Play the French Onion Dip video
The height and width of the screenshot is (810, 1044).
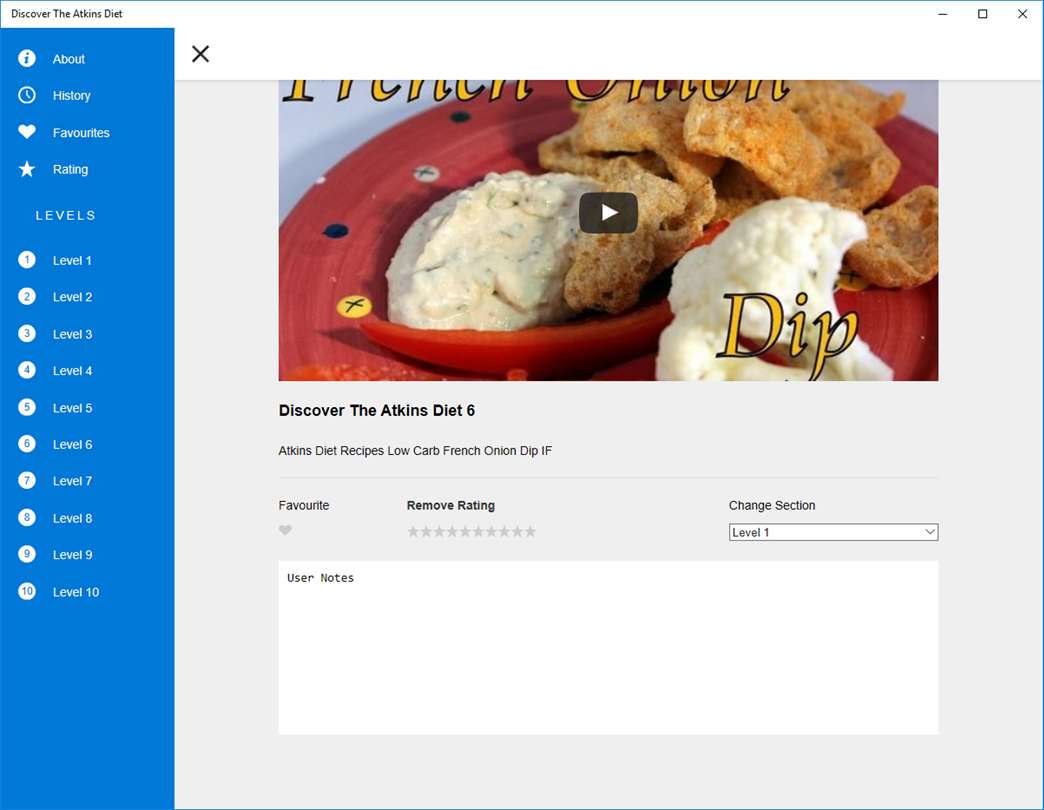(x=608, y=212)
